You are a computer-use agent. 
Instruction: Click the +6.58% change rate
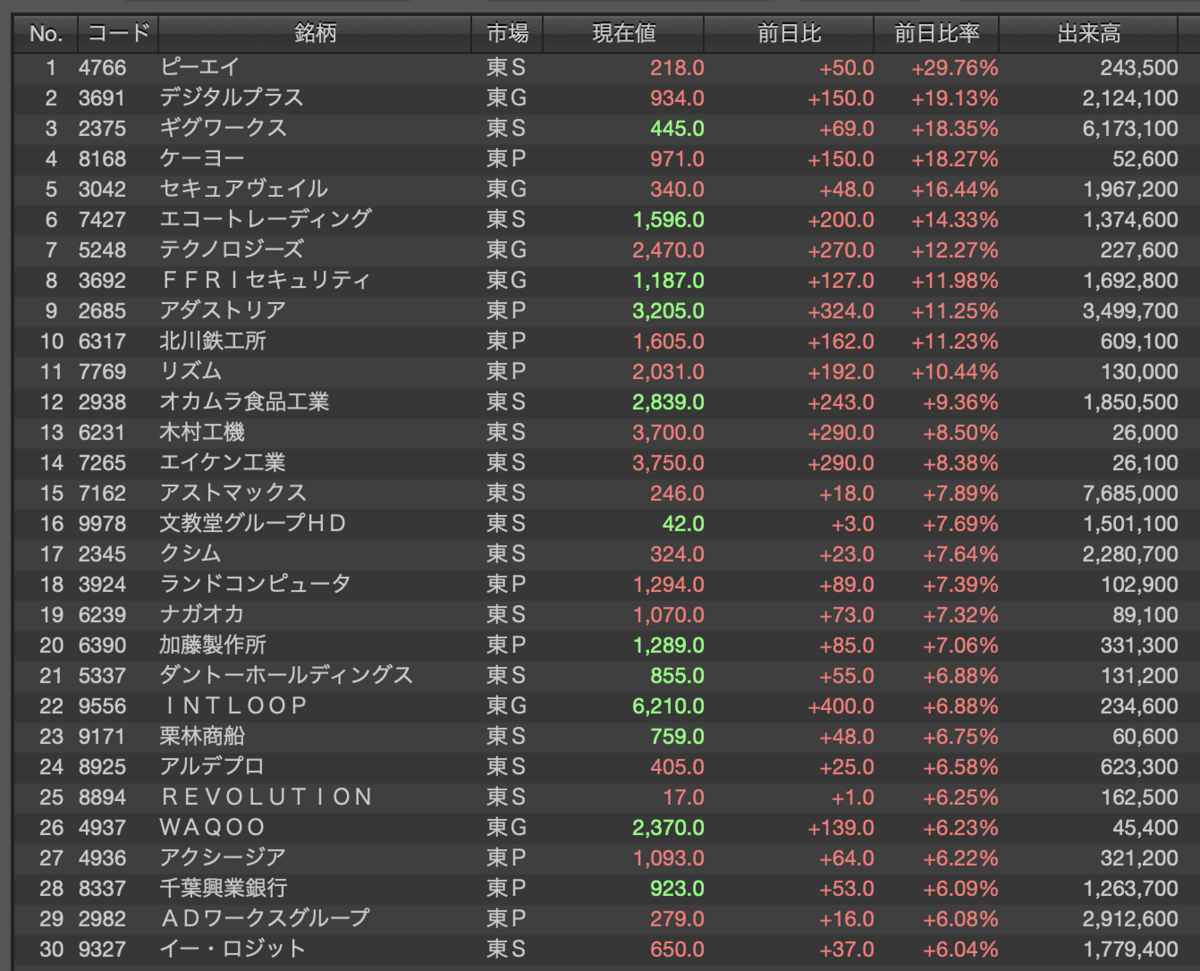(960, 766)
